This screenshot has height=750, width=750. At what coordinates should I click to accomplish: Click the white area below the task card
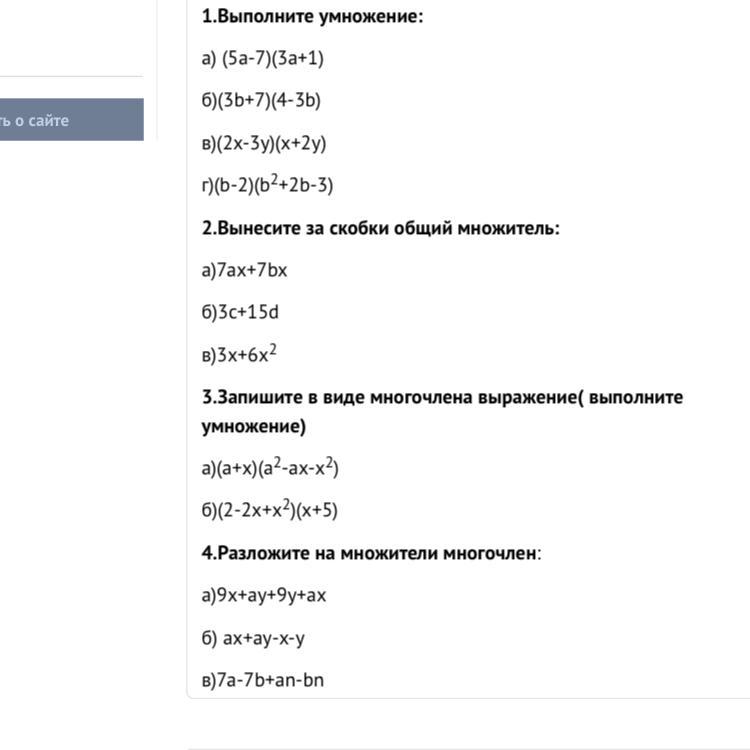pyautogui.click(x=469, y=723)
